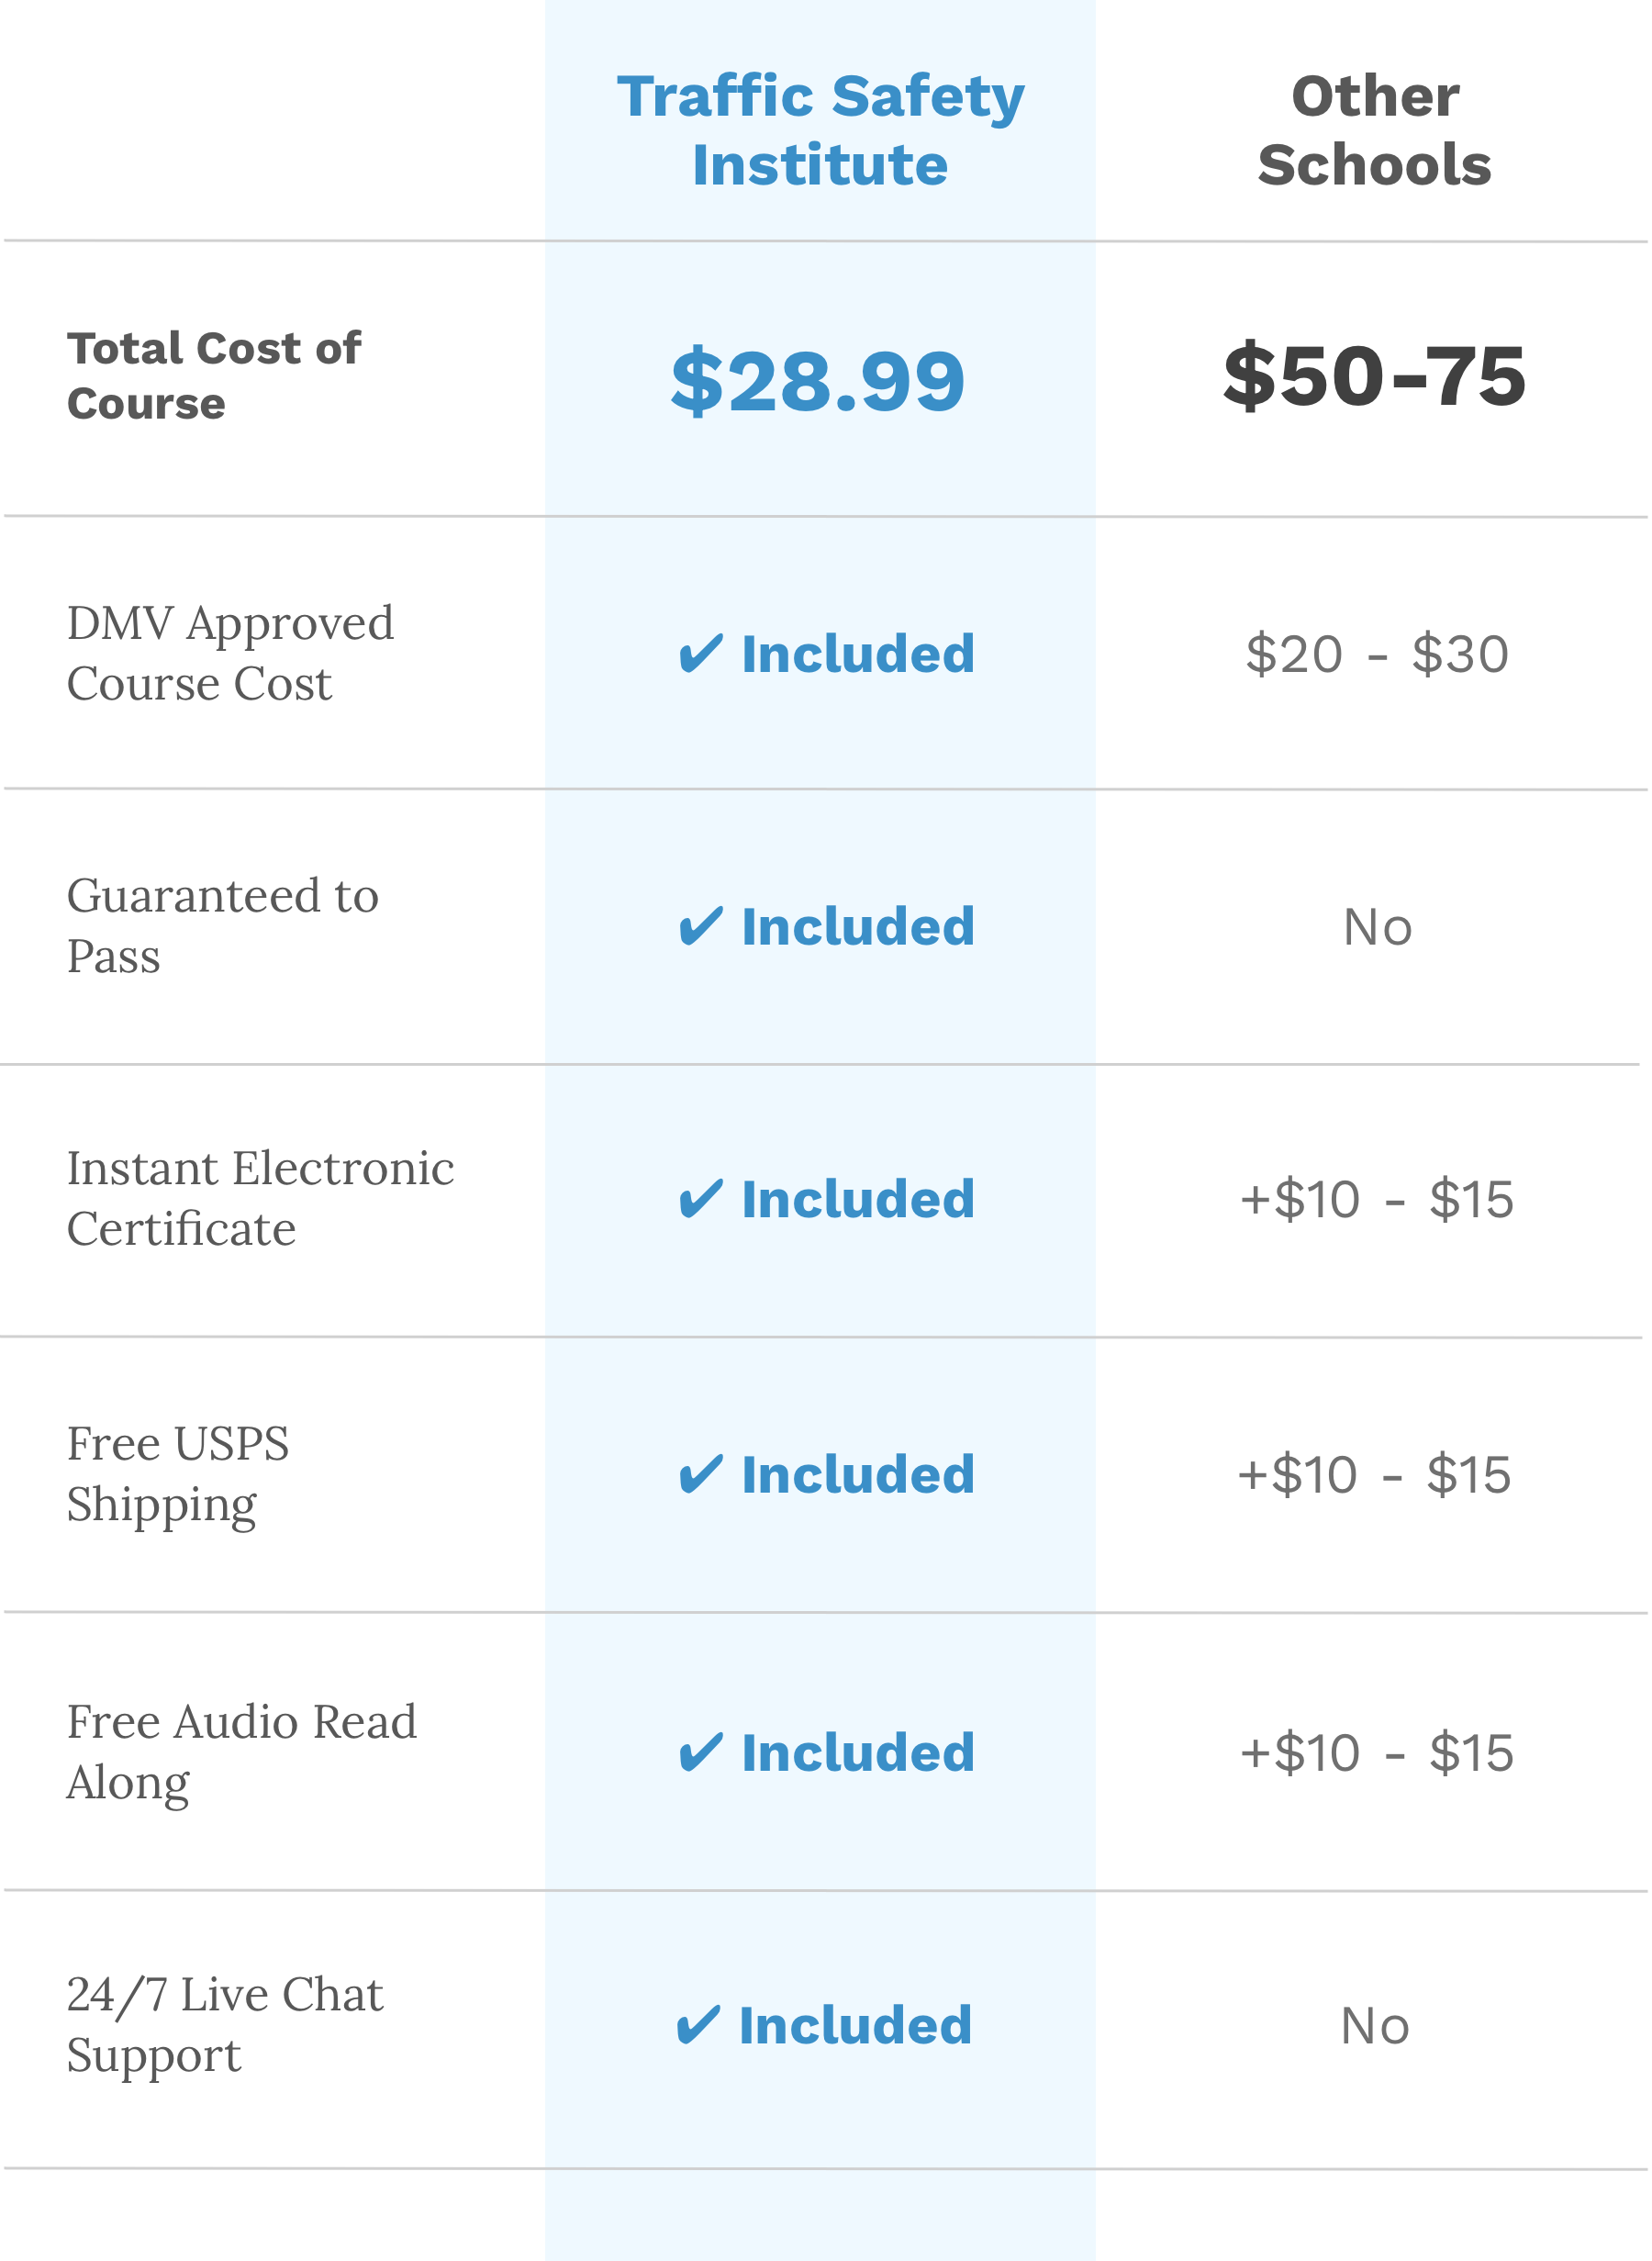Click the 24/7 Live Chat Support checkmark
The image size is (1652, 2261).
click(699, 2027)
